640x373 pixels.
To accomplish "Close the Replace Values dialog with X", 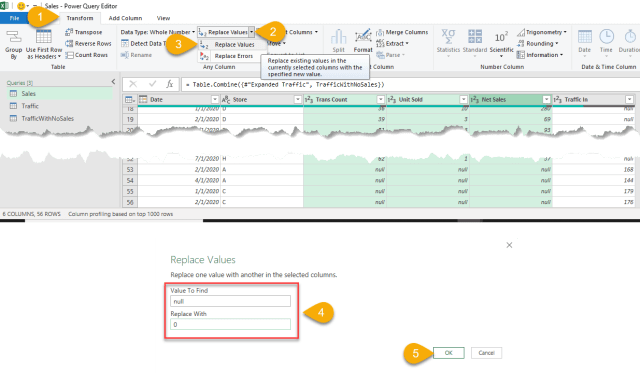I will (509, 245).
